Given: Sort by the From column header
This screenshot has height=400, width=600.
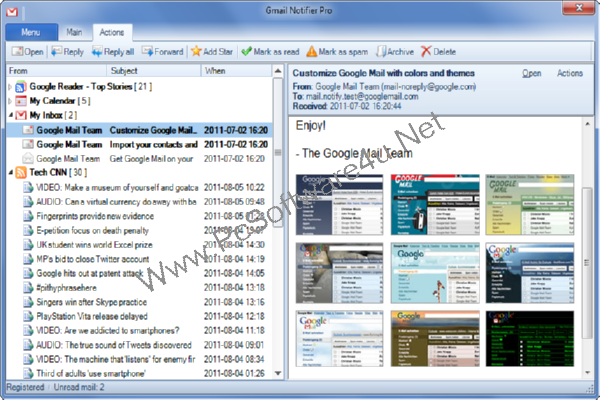Looking at the screenshot, I should click(56, 71).
